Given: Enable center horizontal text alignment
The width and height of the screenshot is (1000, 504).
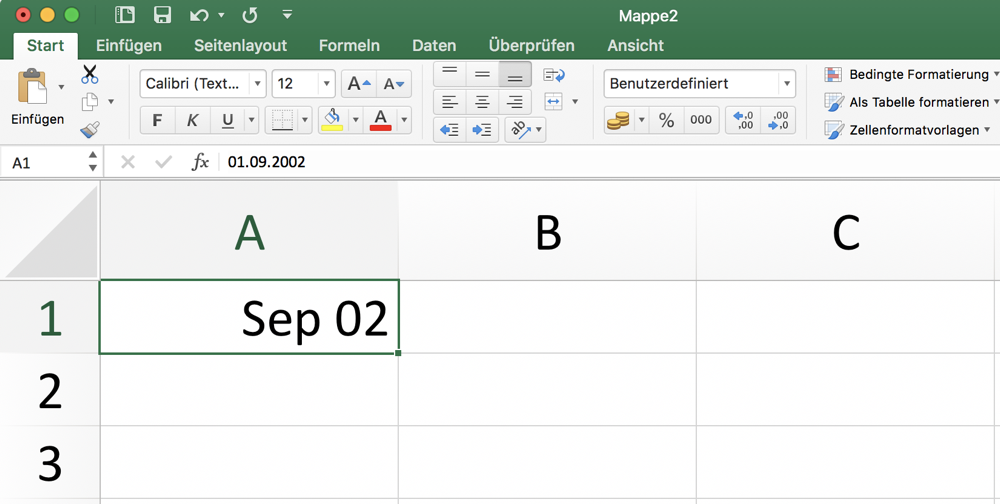Looking at the screenshot, I should pyautogui.click(x=482, y=102).
